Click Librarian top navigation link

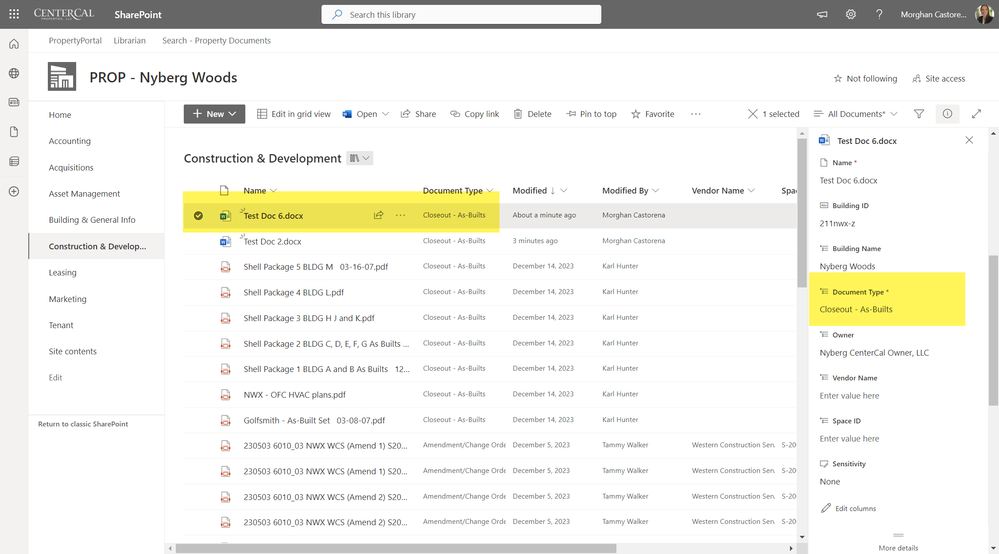(129, 40)
